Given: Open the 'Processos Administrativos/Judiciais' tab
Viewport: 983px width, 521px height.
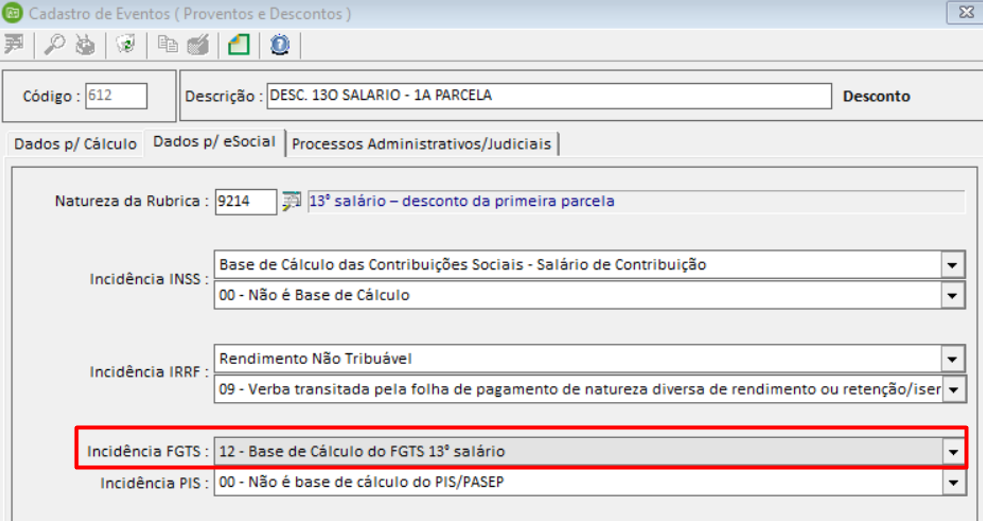Looking at the screenshot, I should tap(421, 144).
